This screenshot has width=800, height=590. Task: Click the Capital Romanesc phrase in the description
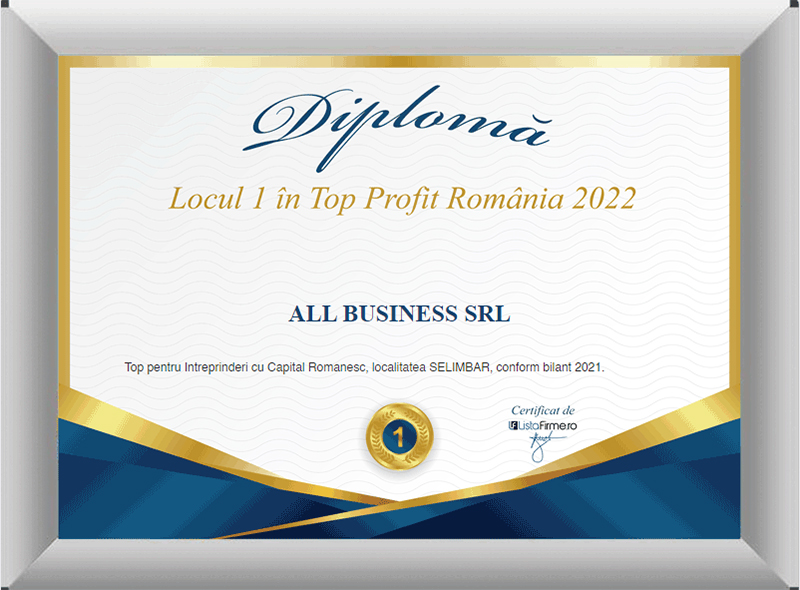tap(316, 368)
